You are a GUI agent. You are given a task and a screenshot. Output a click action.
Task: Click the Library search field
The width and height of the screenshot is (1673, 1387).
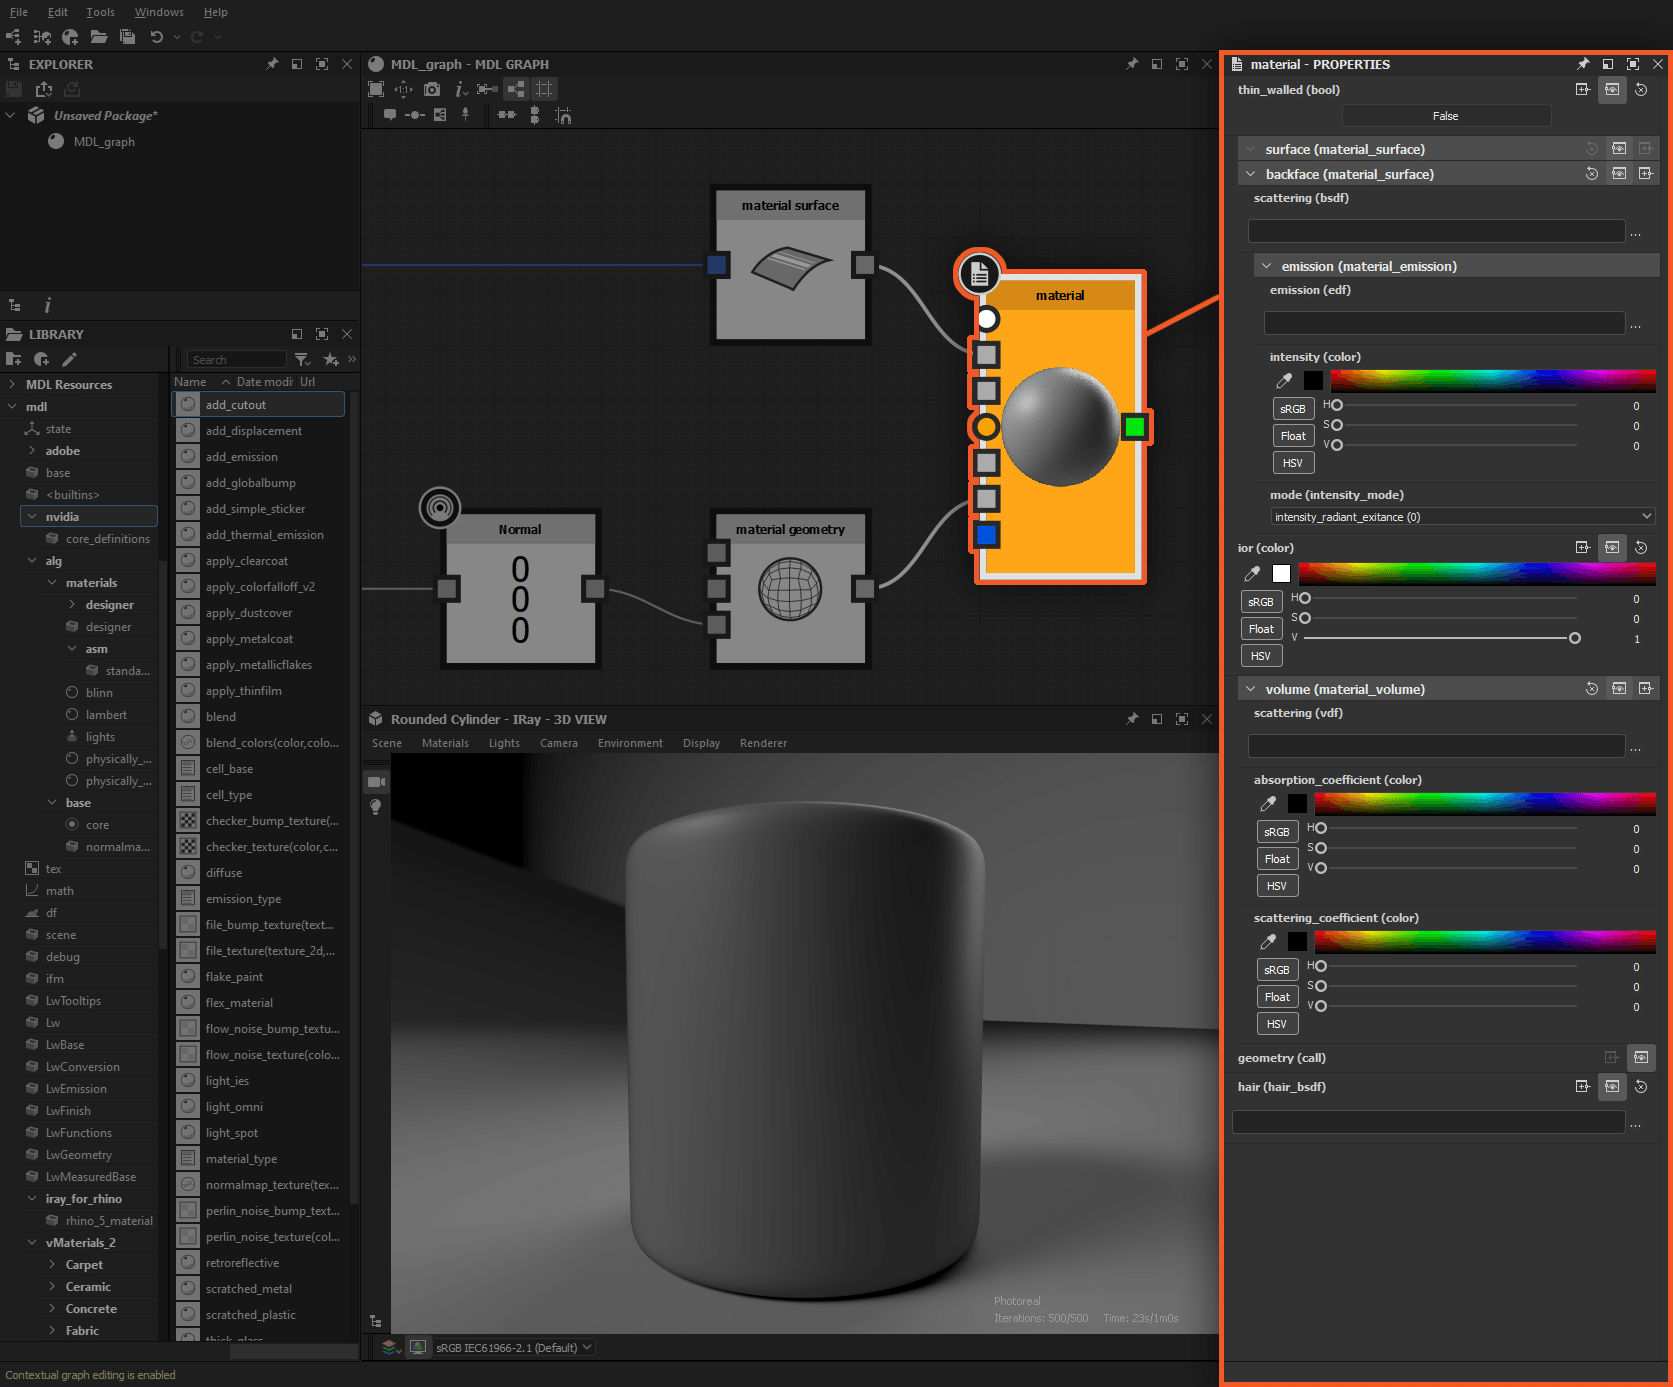[x=236, y=359]
